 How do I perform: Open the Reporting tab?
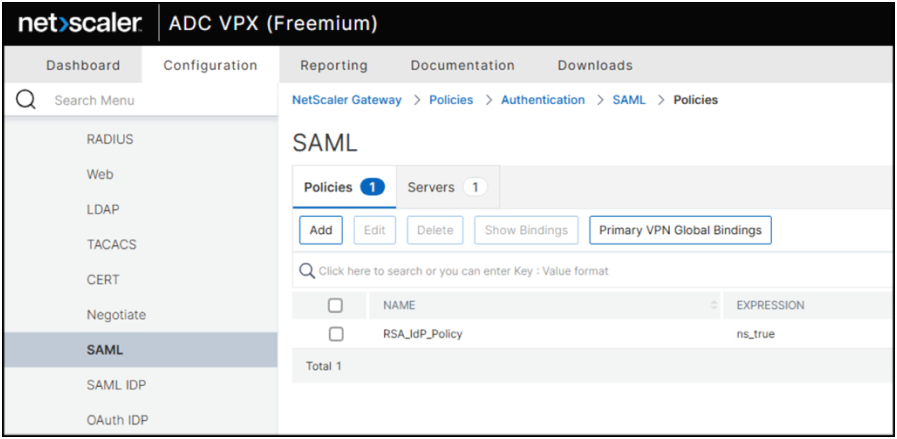pos(334,65)
